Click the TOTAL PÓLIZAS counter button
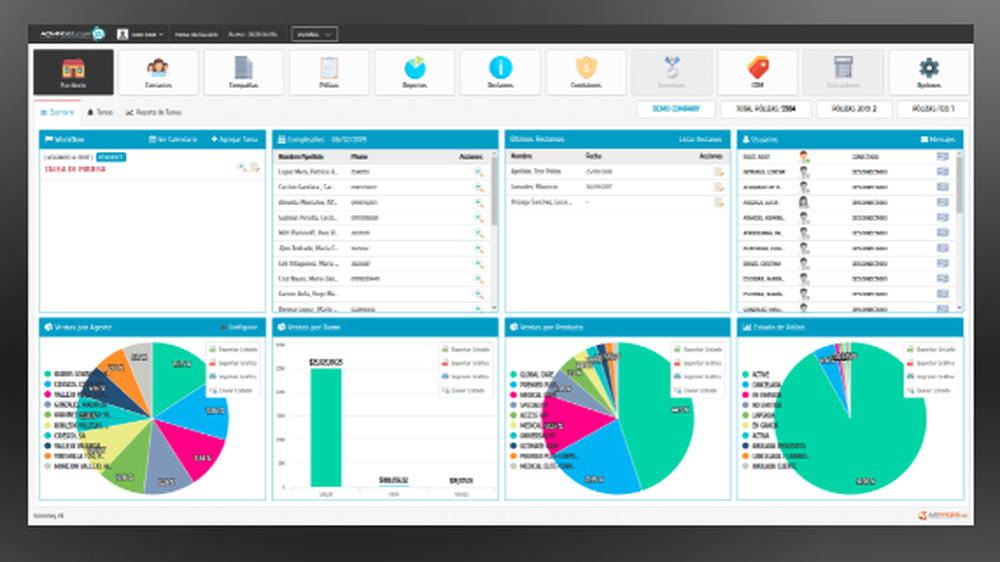This screenshot has width=1000, height=562. 766,109
